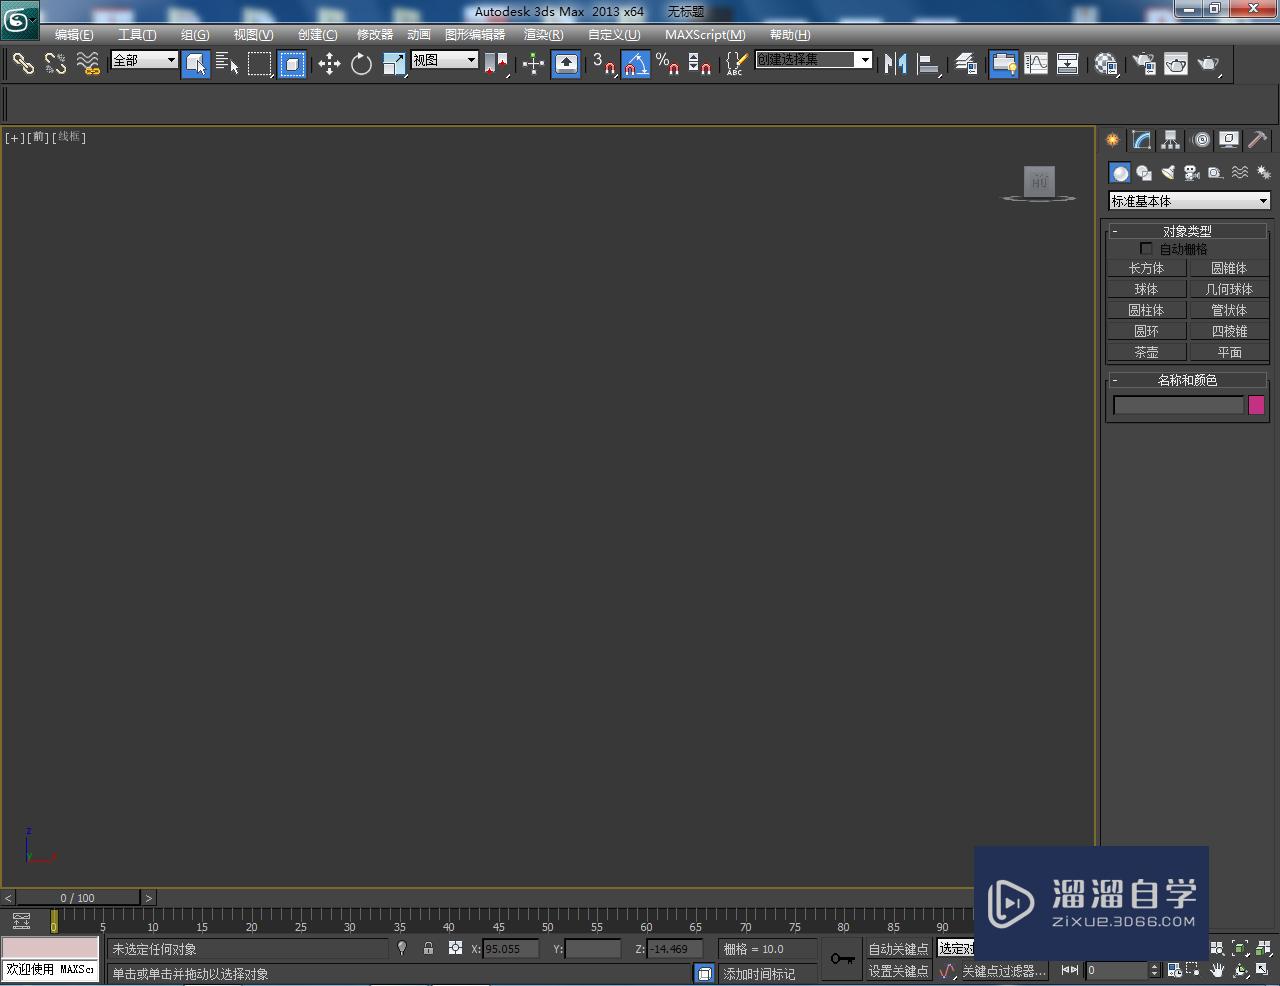Click the 茶壶 creation button

pos(1146,351)
